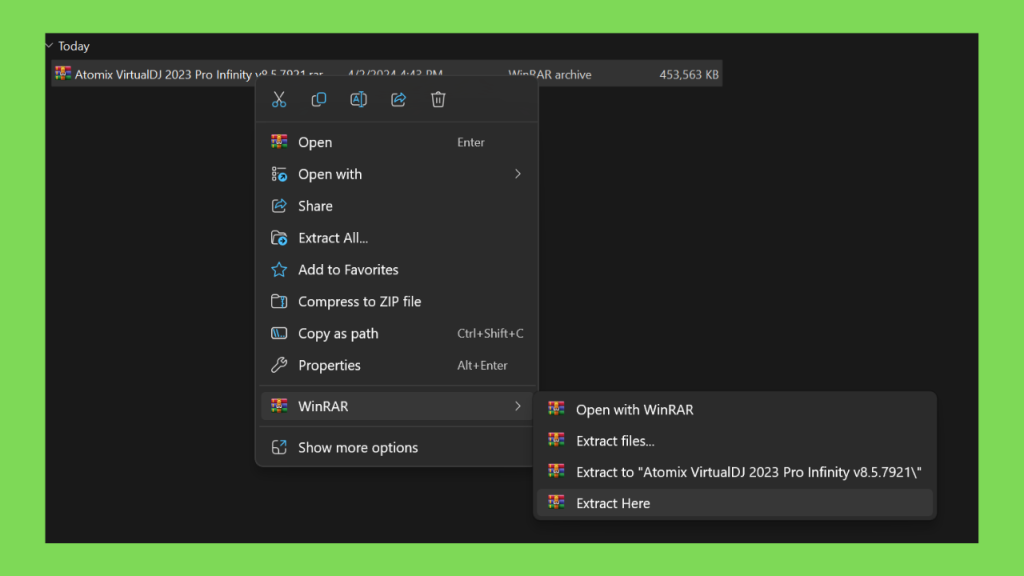The height and width of the screenshot is (576, 1024).
Task: Open Properties from context menu
Action: click(x=396, y=365)
